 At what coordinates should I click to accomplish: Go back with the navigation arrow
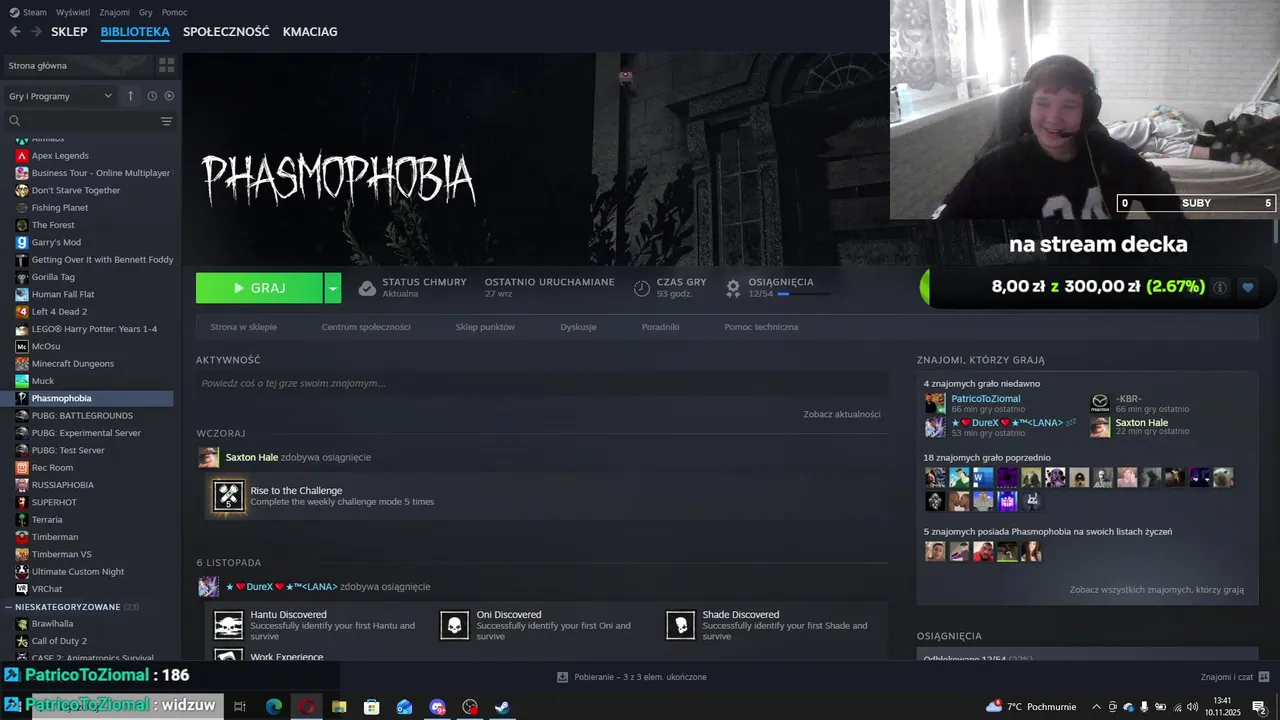click(15, 32)
